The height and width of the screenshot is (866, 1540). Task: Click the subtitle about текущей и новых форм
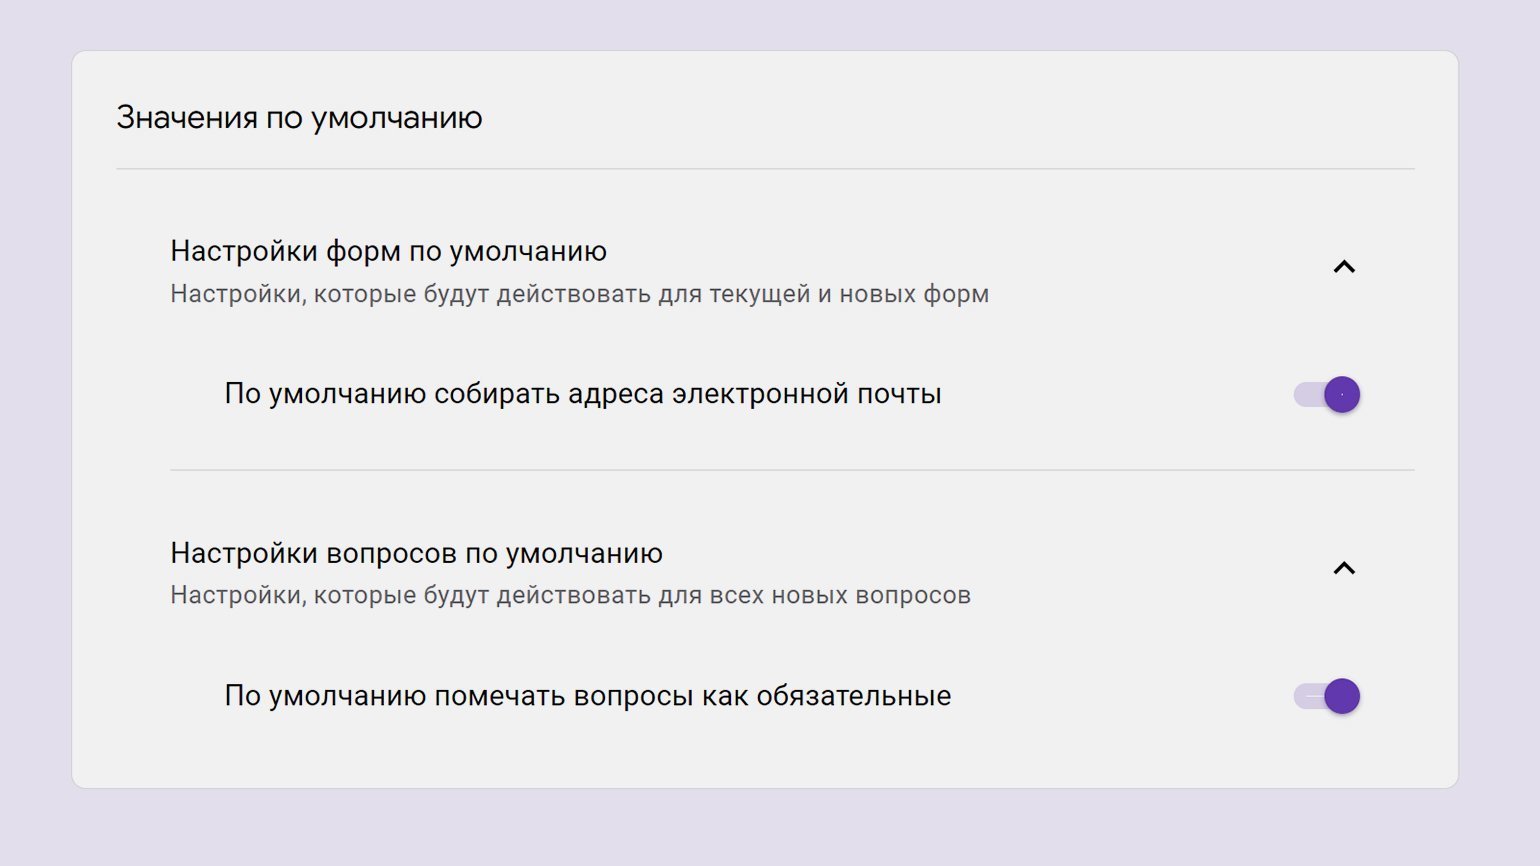tap(579, 294)
